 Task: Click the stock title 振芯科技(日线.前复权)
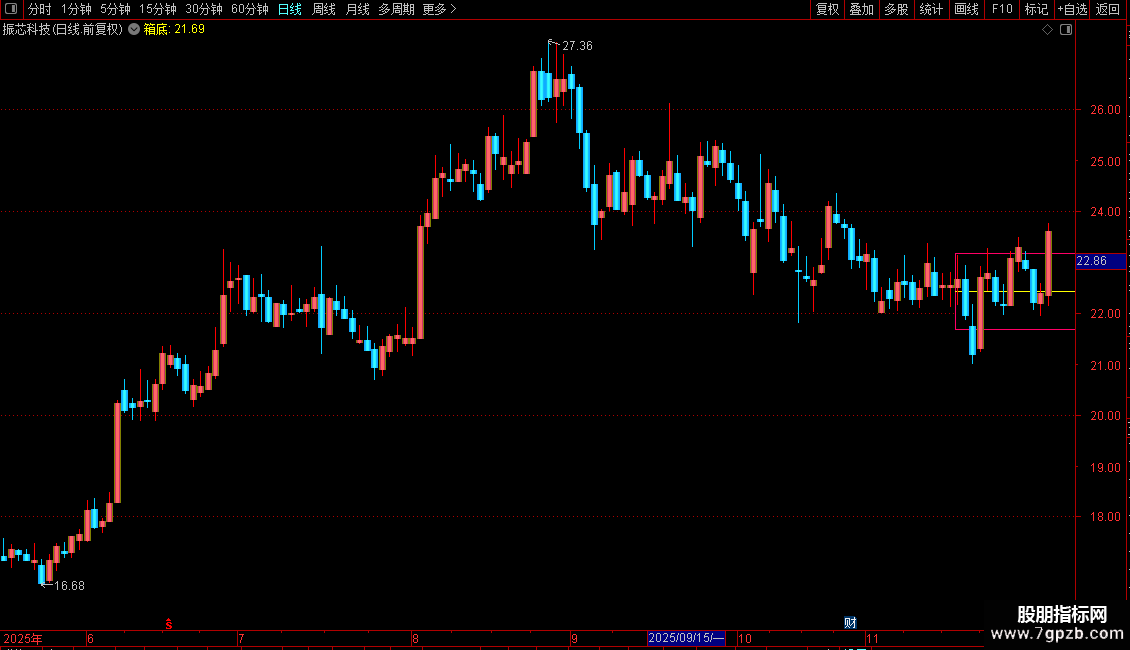[x=63, y=30]
